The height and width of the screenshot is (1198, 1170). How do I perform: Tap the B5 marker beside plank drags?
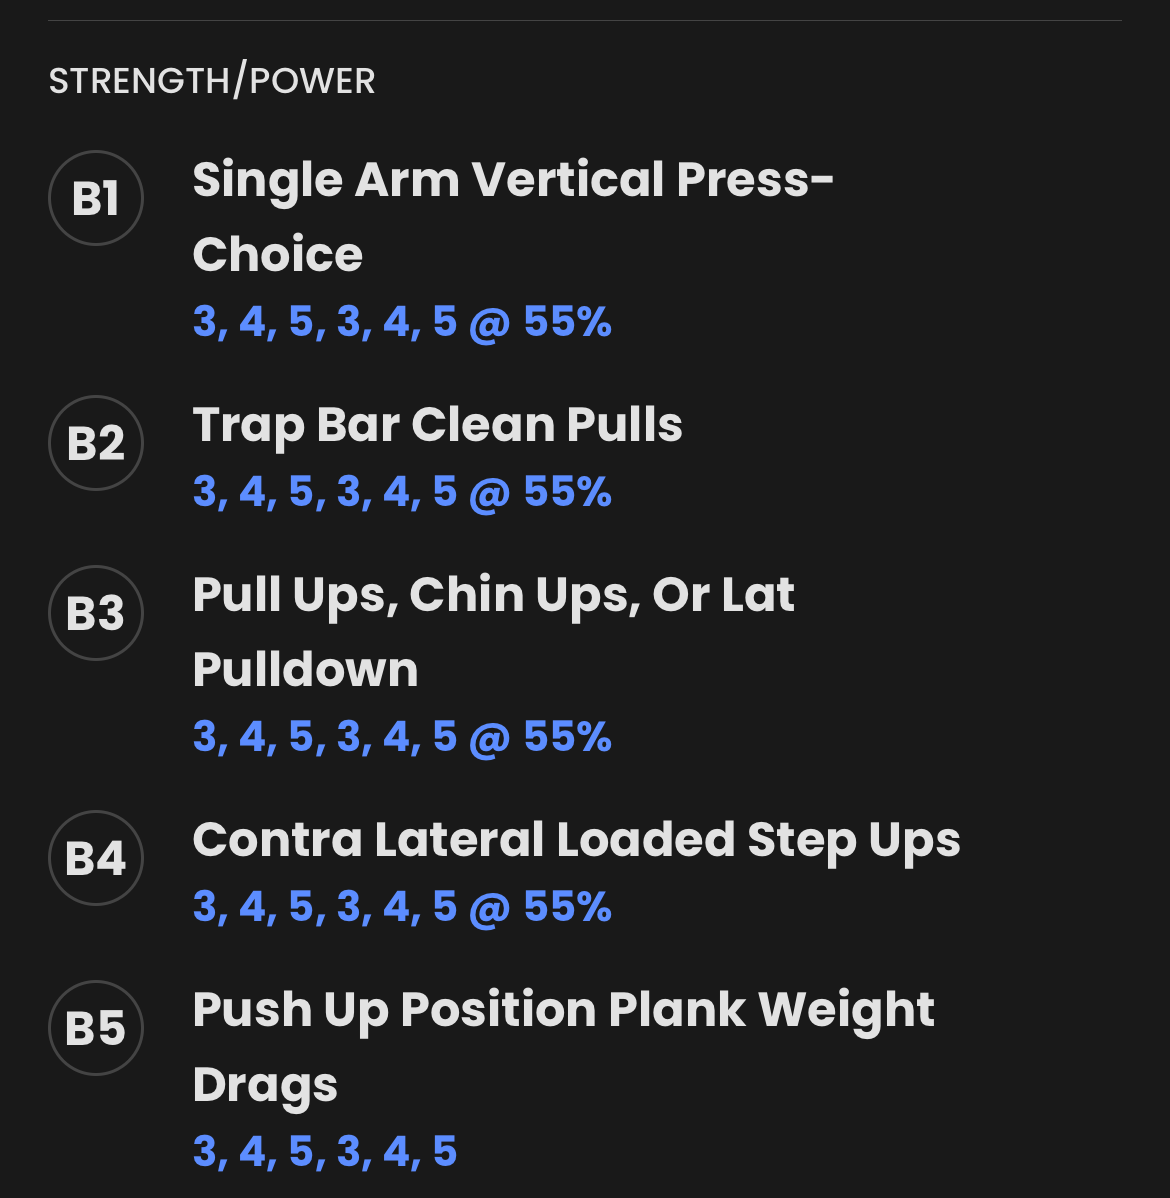tap(95, 1028)
